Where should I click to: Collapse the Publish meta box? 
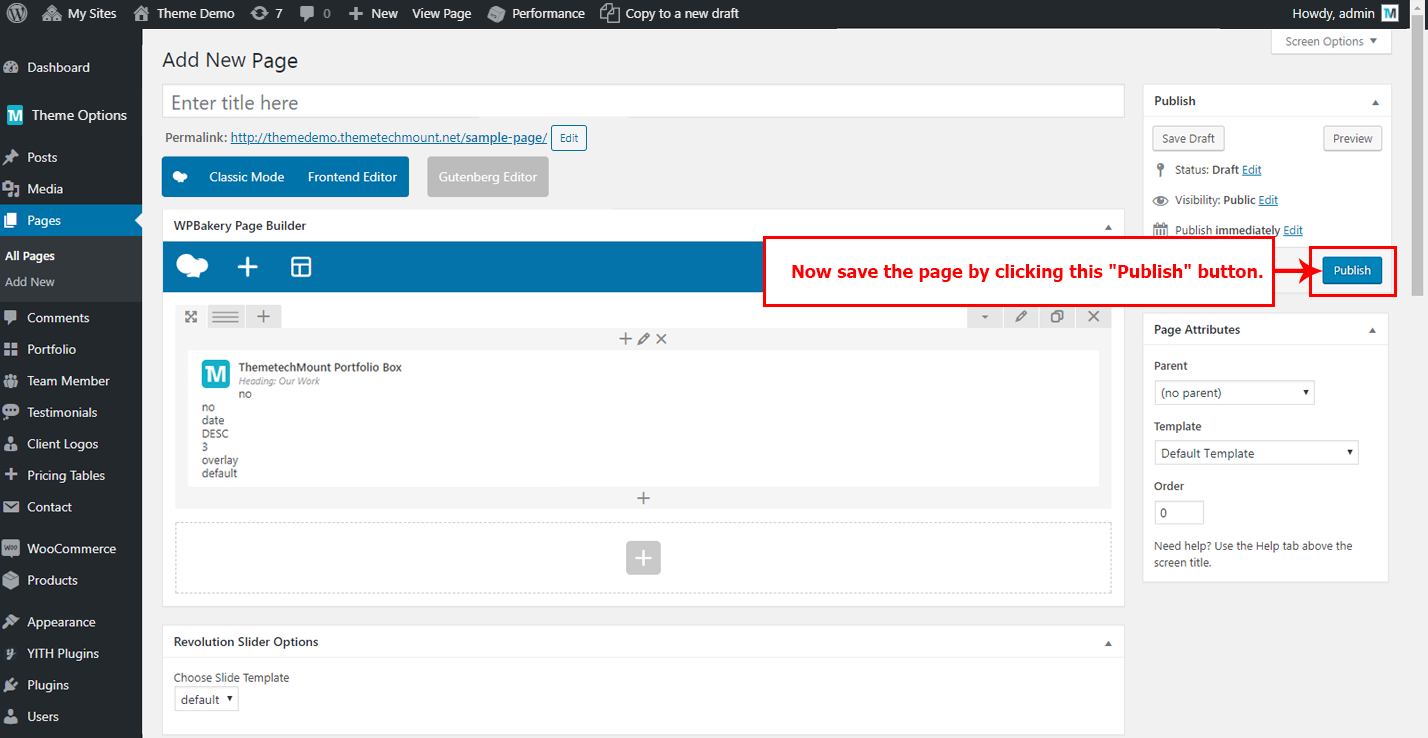(x=1375, y=102)
